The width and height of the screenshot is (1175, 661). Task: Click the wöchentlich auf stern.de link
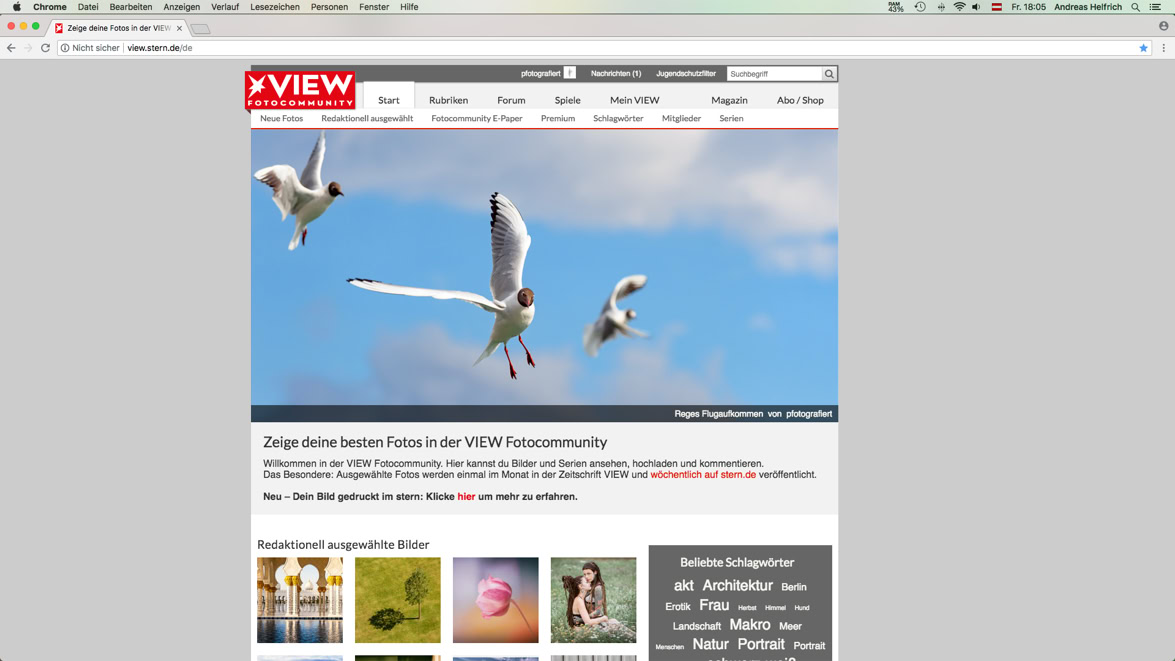(x=703, y=474)
